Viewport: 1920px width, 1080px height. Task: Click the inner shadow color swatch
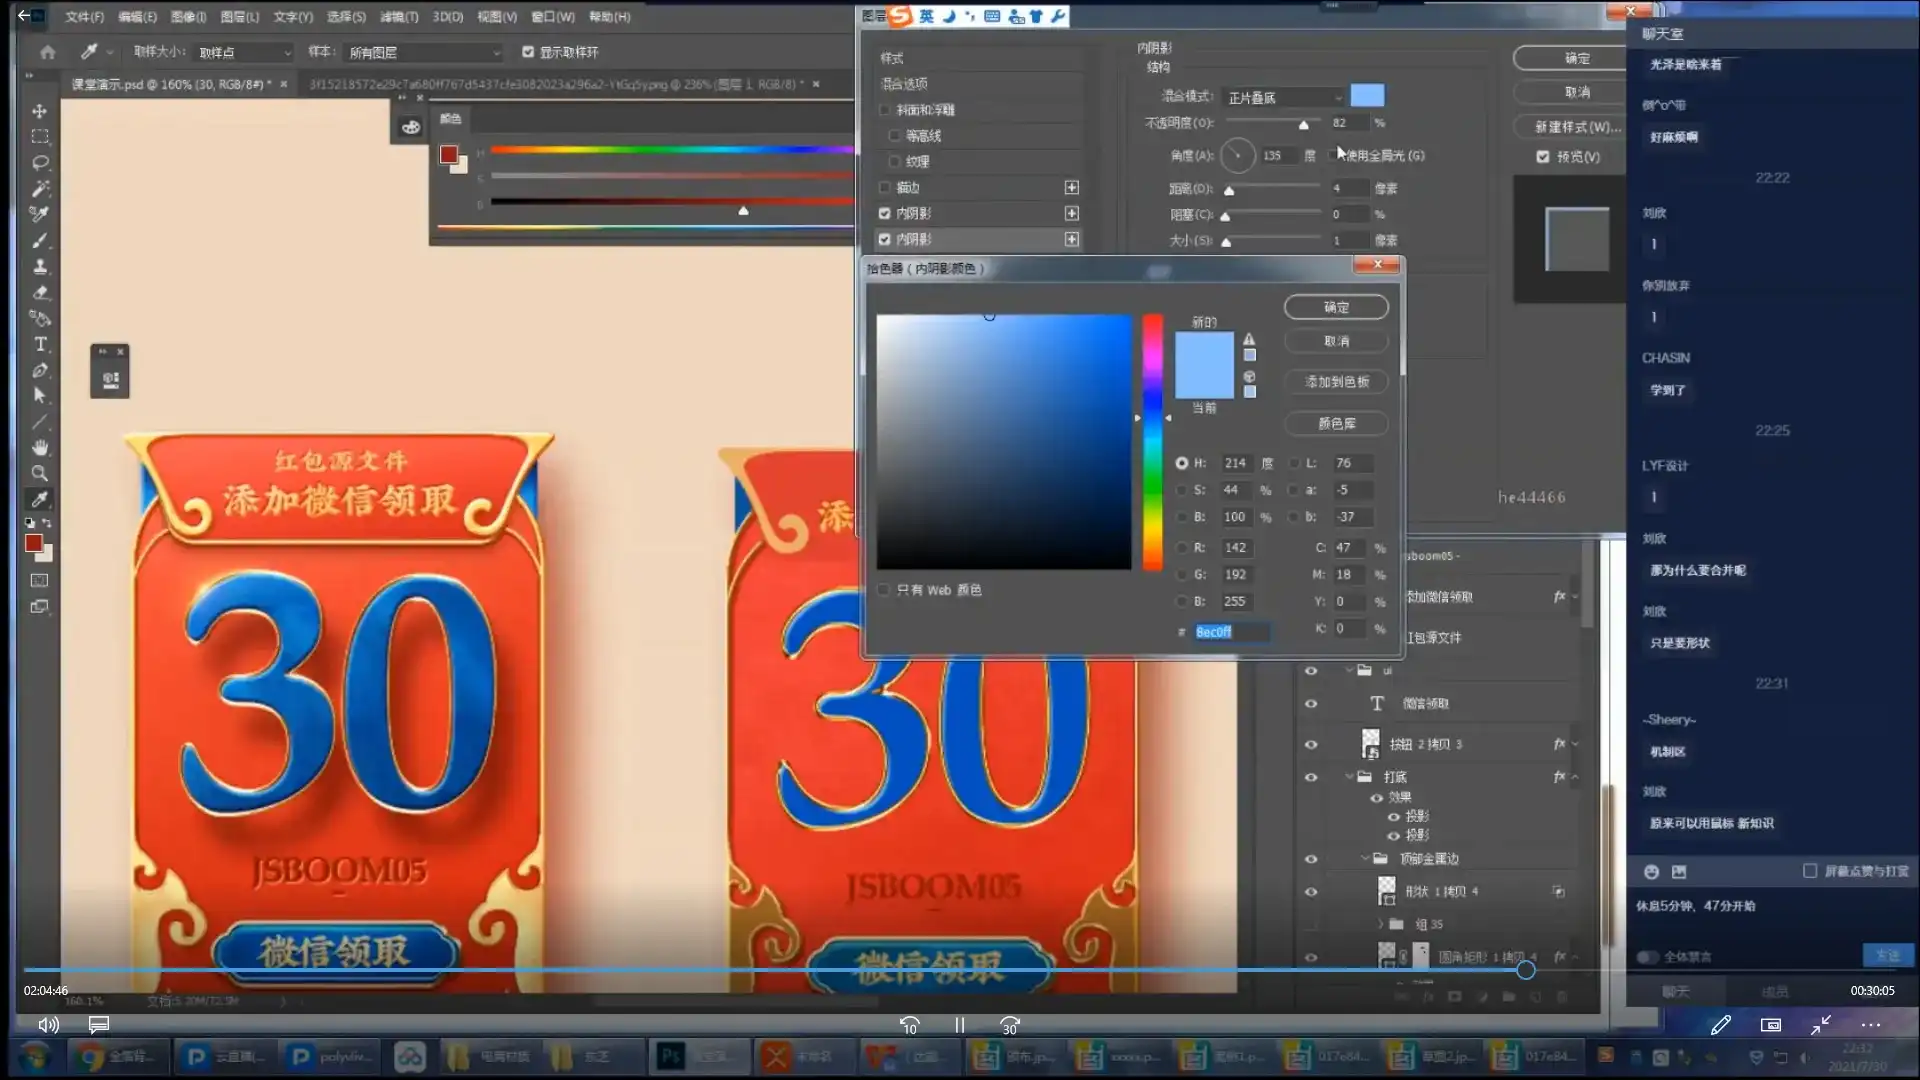pos(1367,95)
